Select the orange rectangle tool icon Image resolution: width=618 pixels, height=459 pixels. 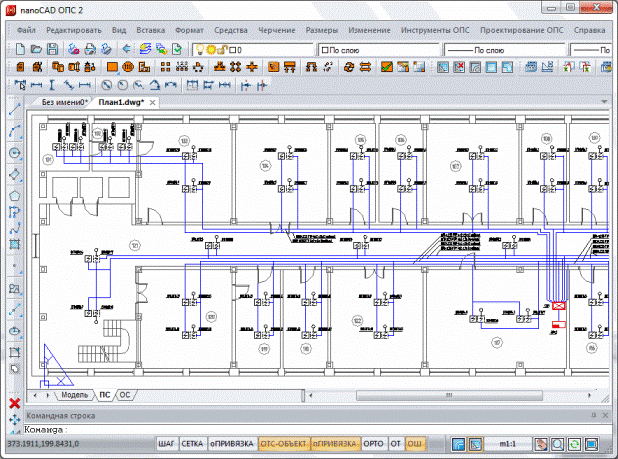[112, 67]
